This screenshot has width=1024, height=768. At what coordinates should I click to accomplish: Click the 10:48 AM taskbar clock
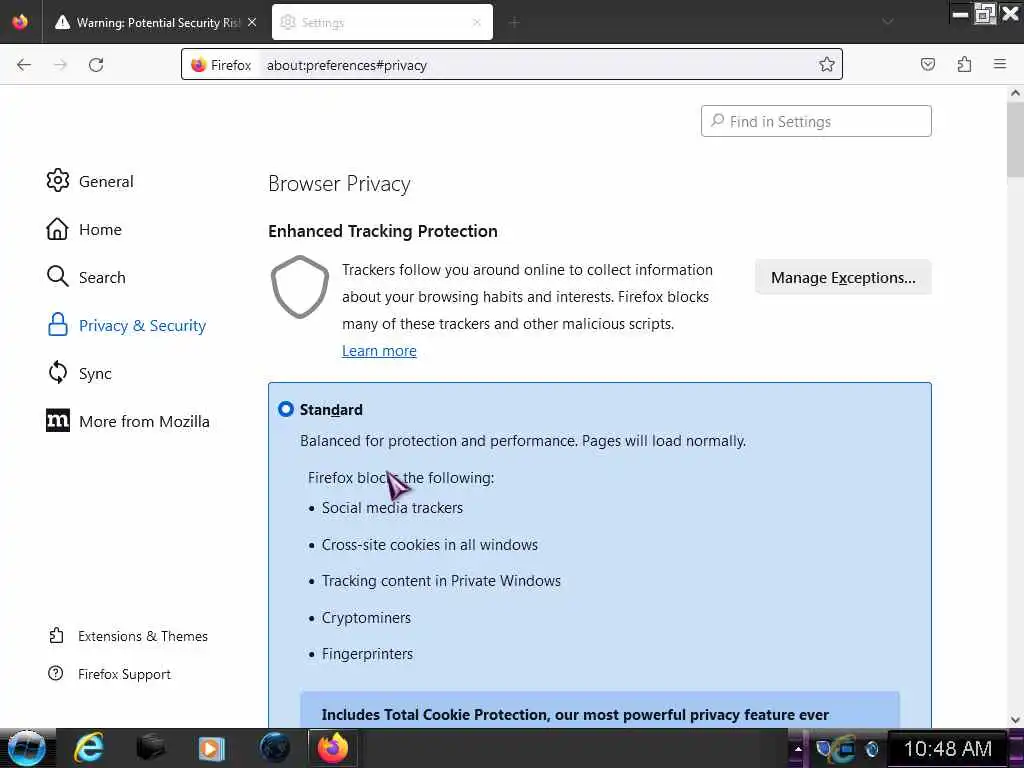(948, 748)
